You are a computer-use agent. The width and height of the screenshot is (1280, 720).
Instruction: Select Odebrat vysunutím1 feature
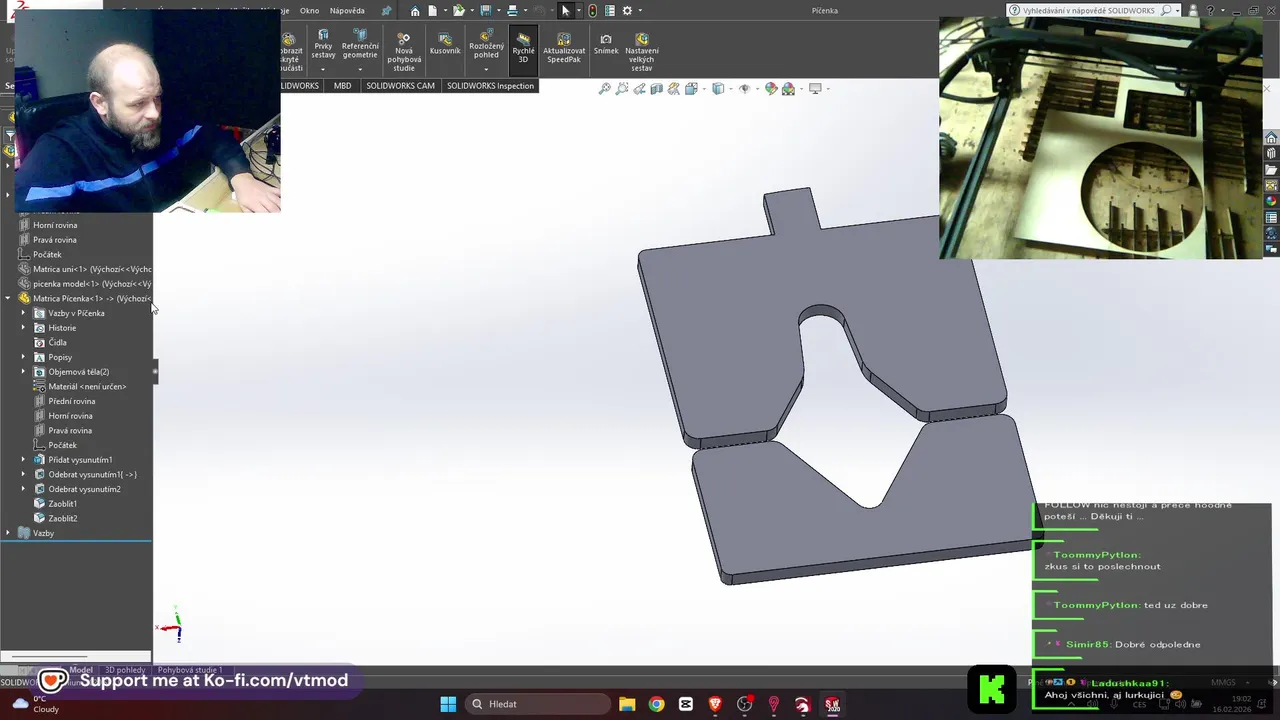tap(92, 475)
